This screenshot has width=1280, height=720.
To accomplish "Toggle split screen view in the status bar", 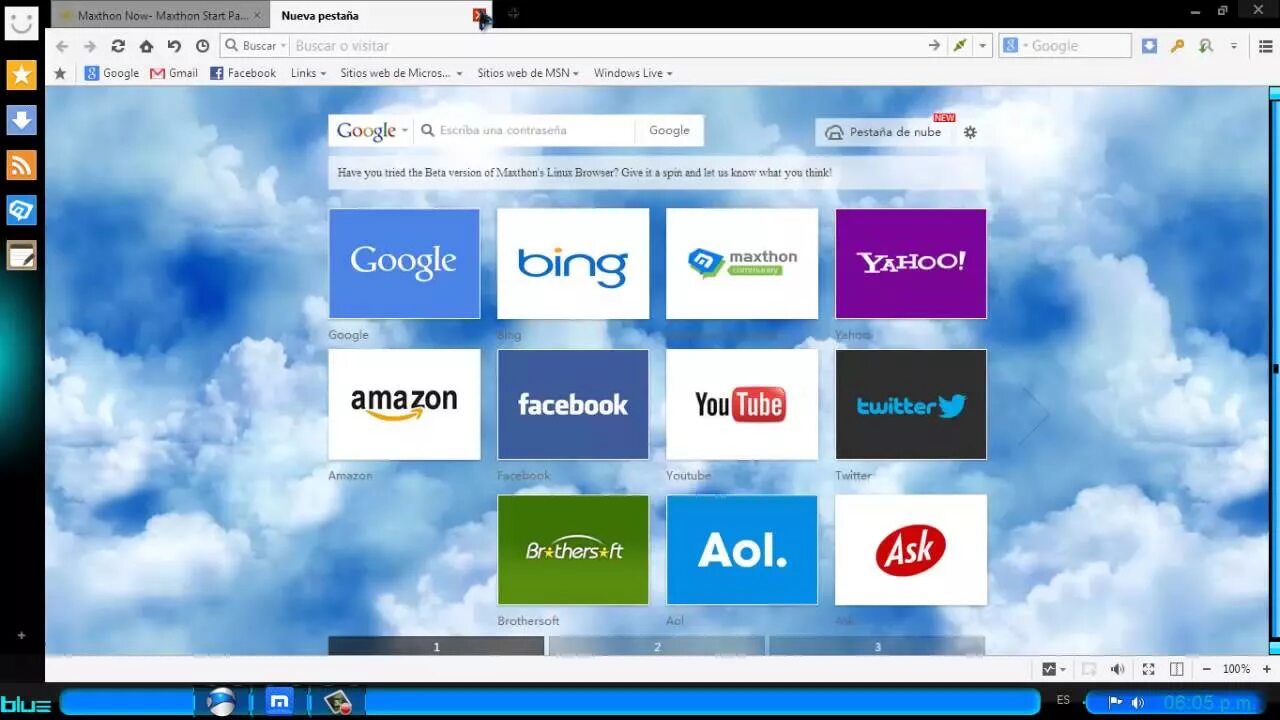I will 1177,669.
